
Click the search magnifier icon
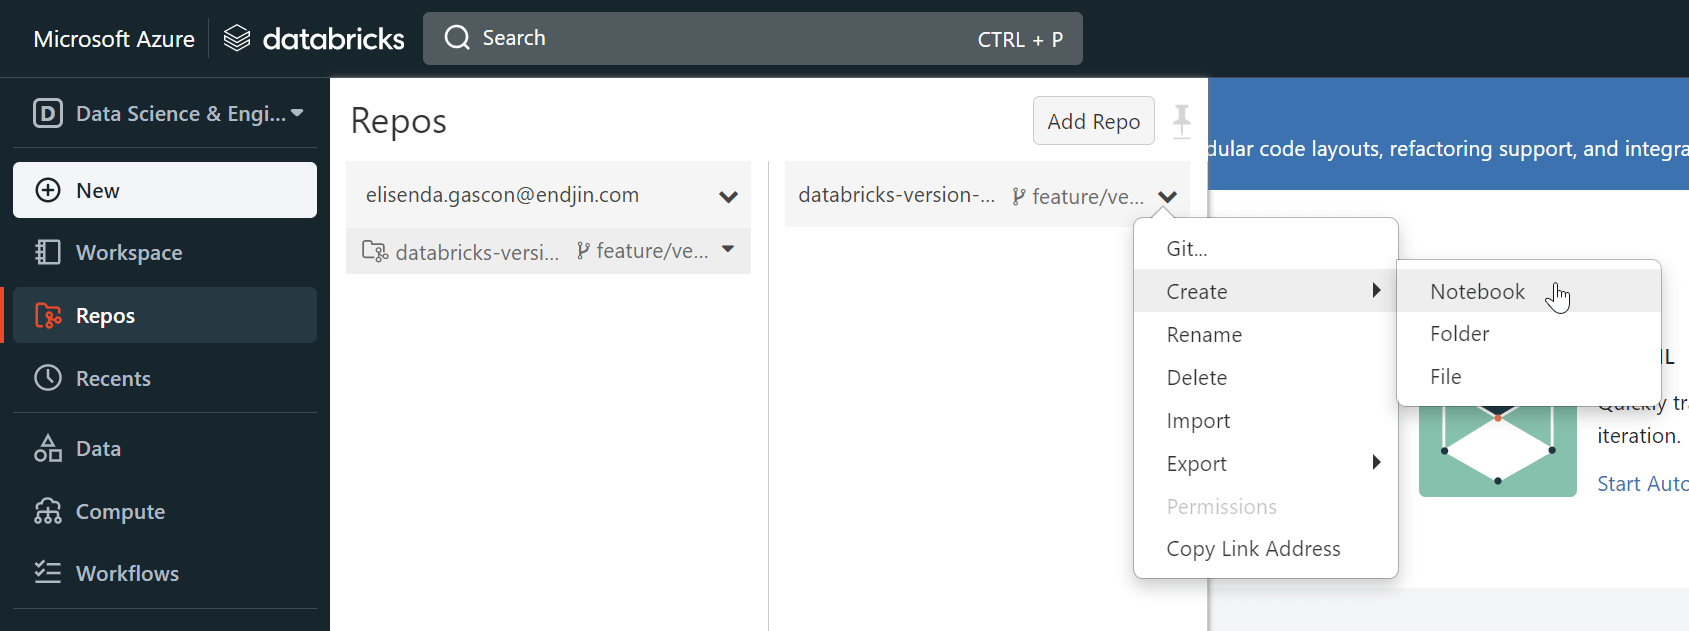pos(457,38)
